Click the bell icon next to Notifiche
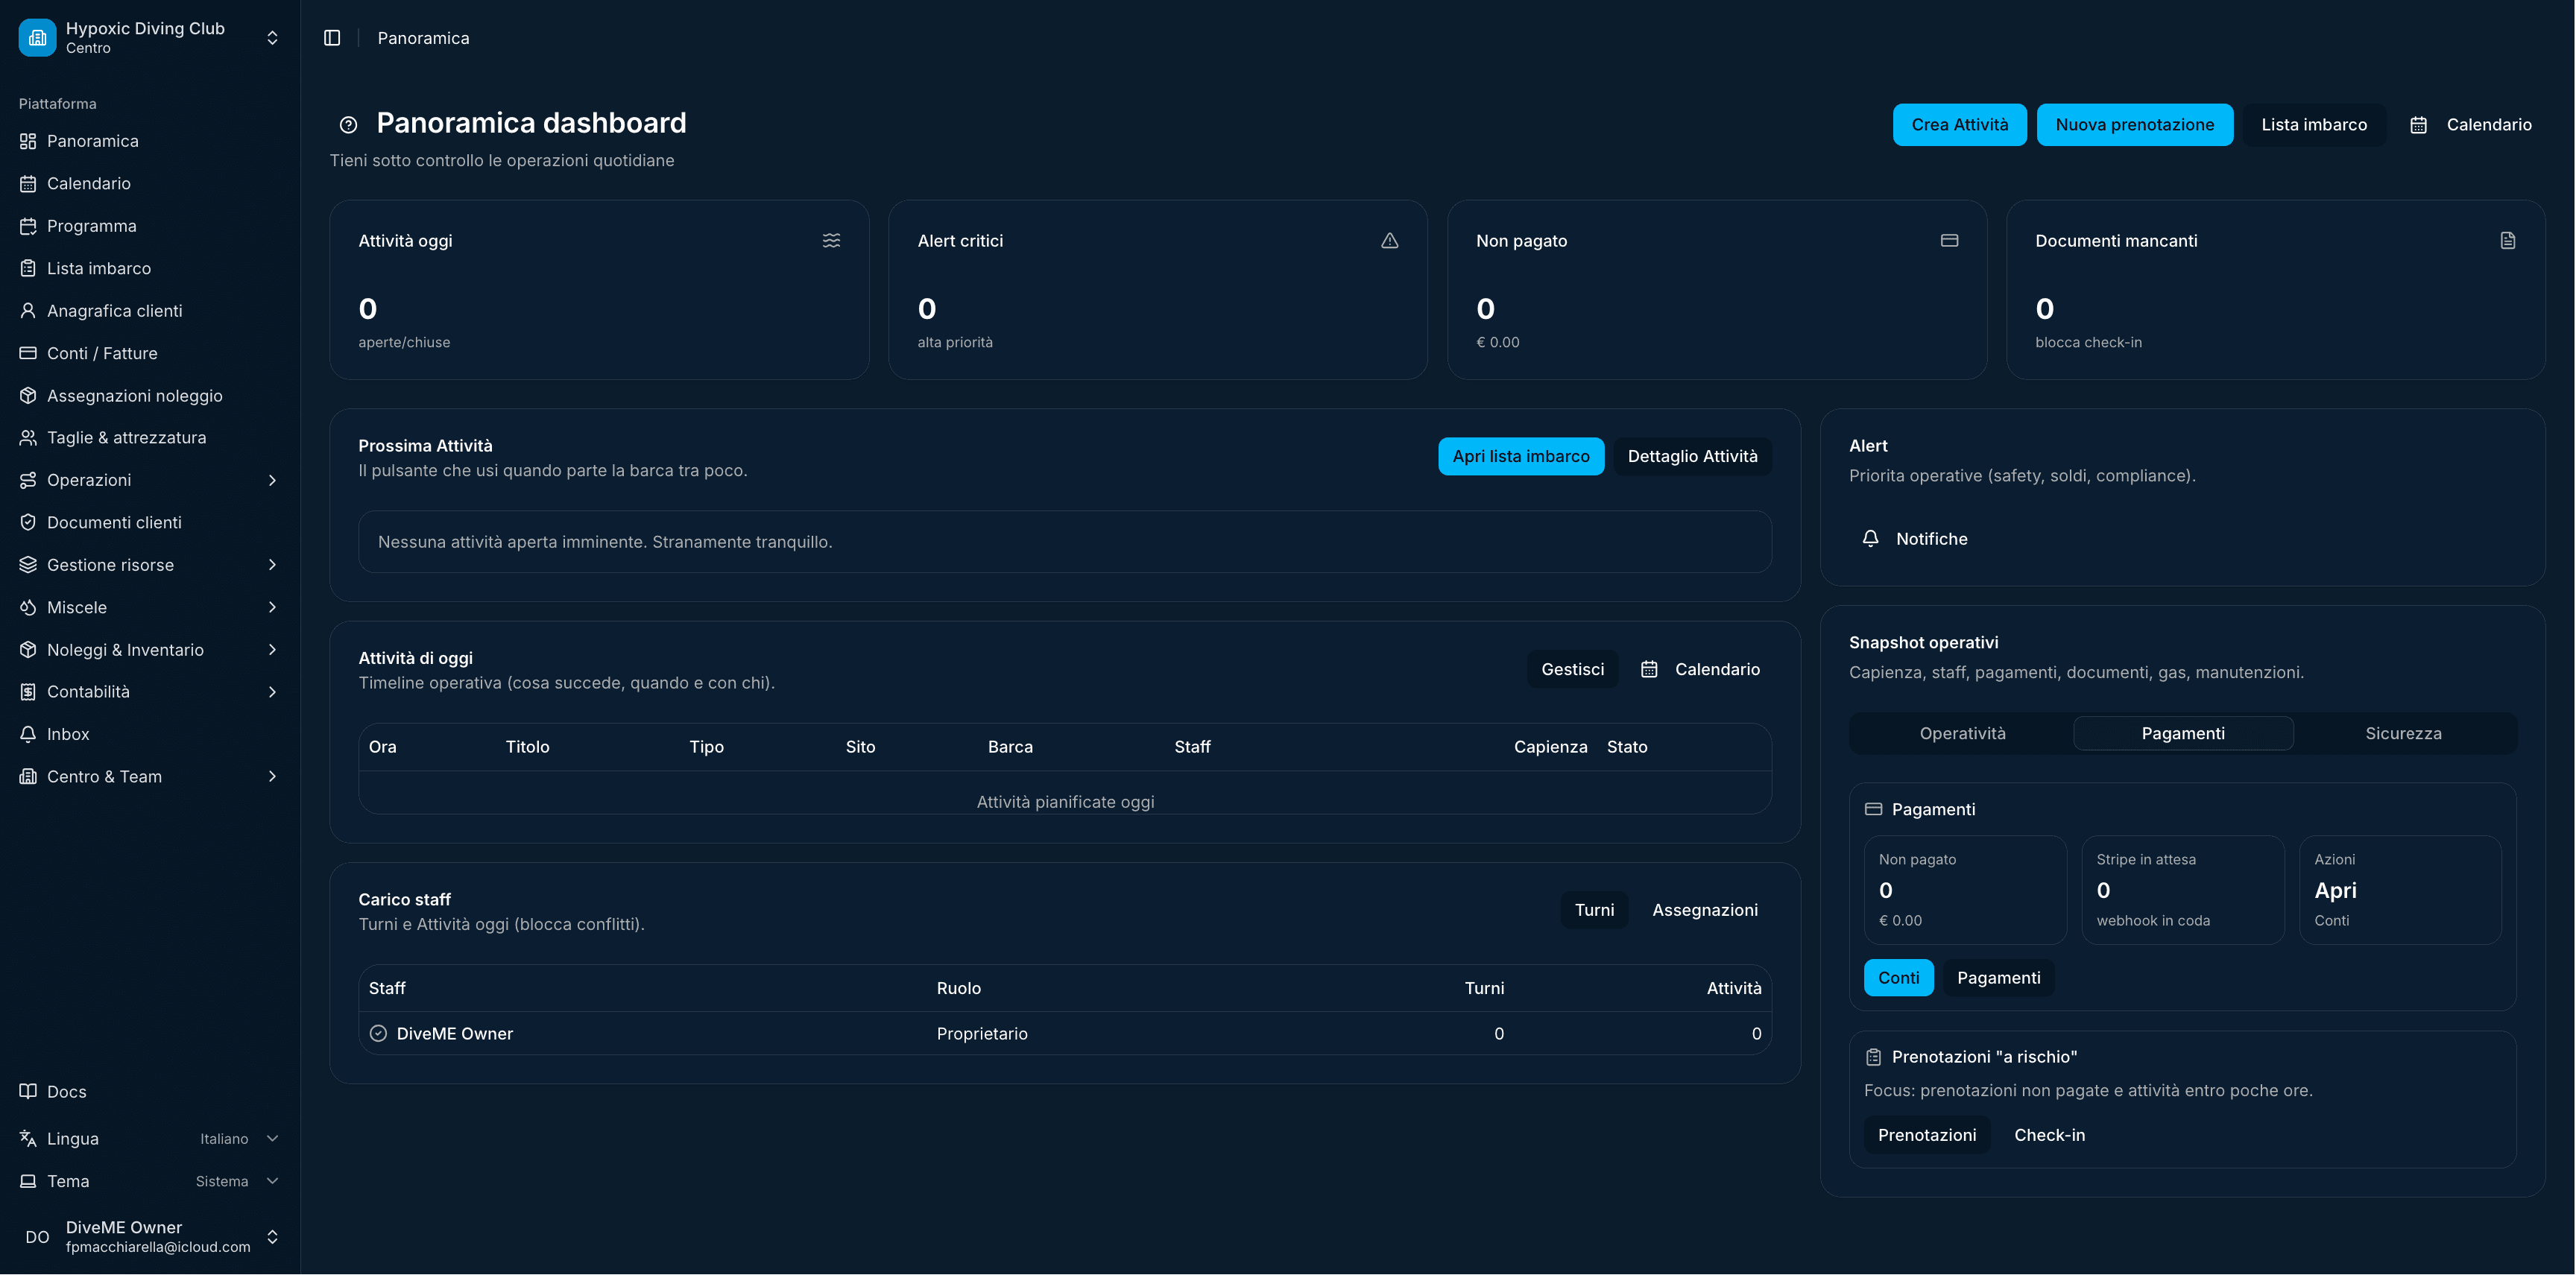The image size is (2576, 1275). (1871, 539)
